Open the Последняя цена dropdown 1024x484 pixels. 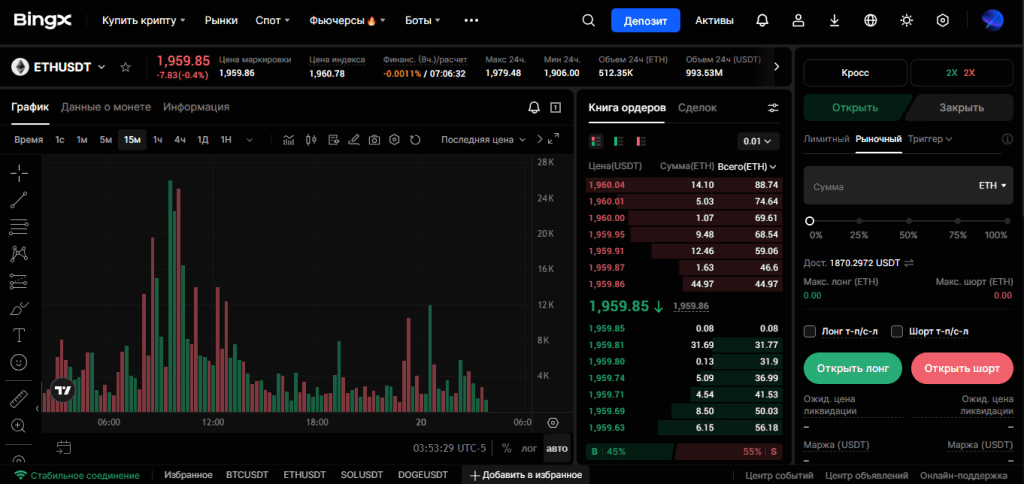tap(483, 140)
